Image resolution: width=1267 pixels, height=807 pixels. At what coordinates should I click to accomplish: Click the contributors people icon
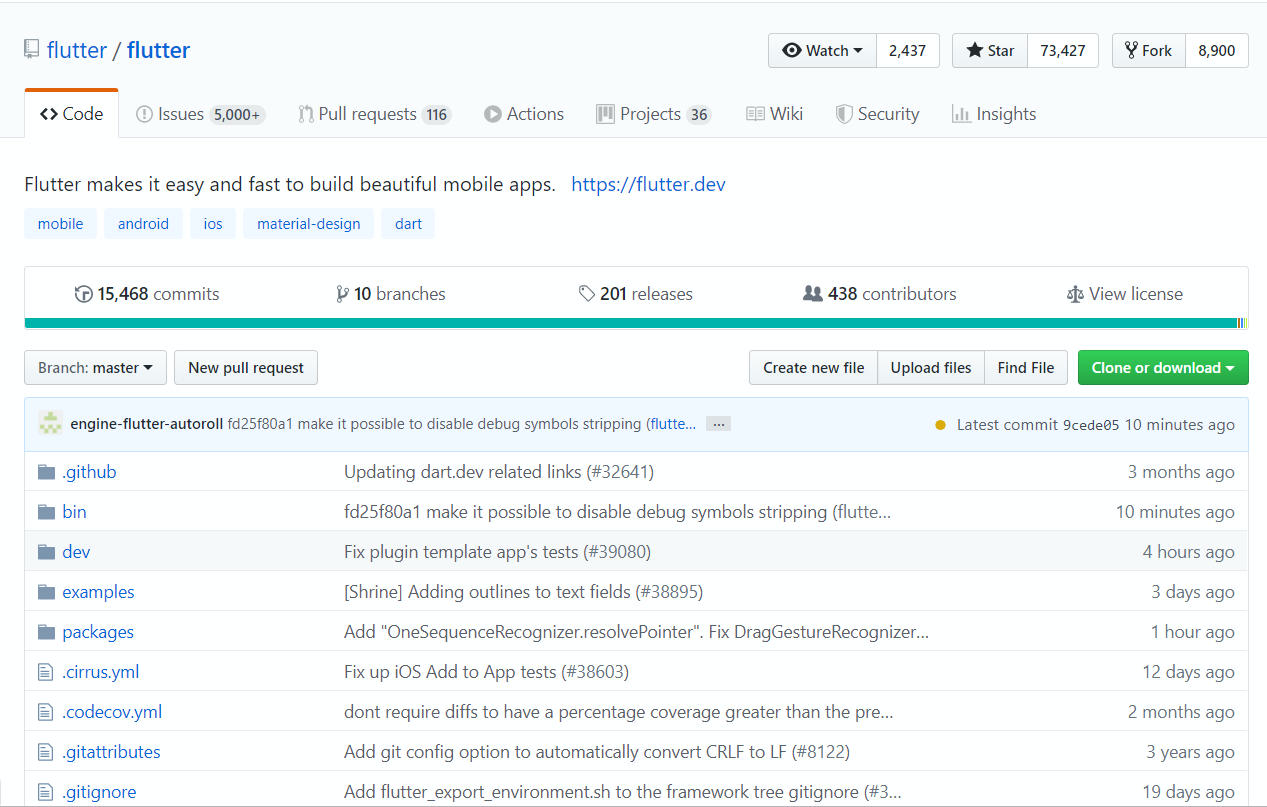tap(813, 294)
